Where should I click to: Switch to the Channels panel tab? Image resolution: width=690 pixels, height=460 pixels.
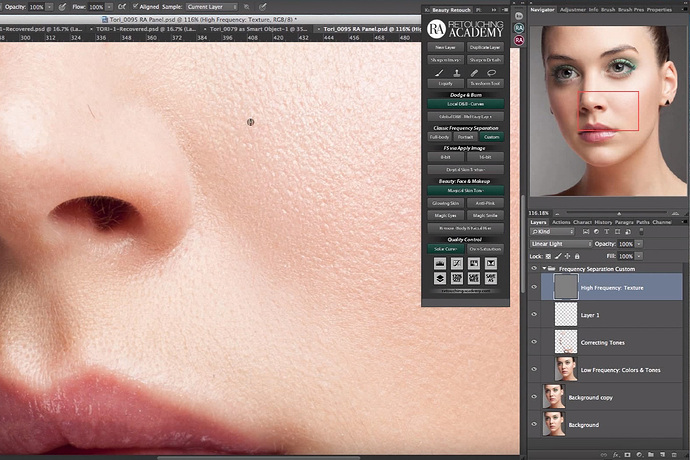661,222
